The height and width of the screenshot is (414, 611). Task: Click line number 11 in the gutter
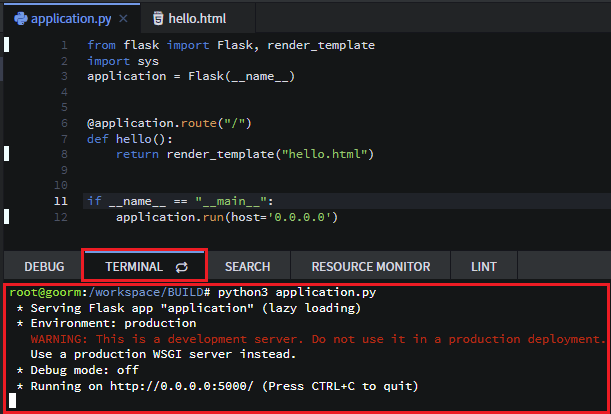point(61,201)
